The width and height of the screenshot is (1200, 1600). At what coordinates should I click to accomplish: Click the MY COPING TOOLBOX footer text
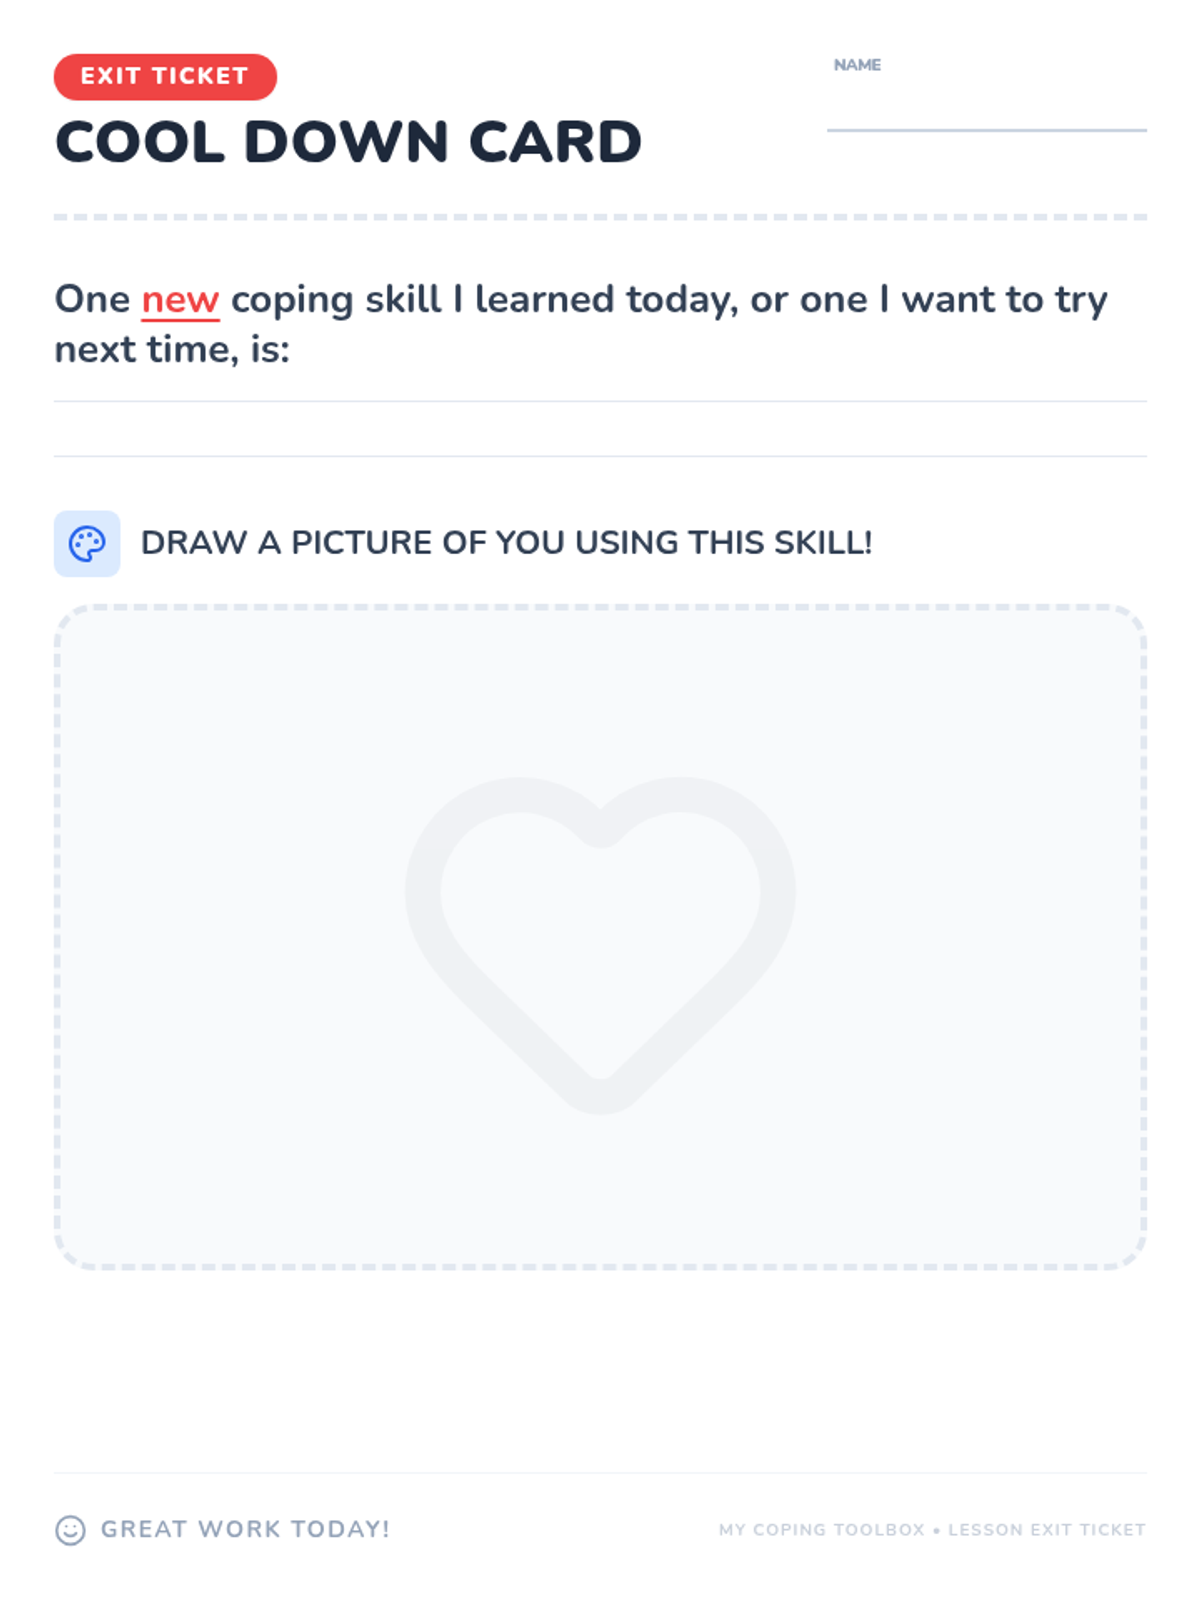822,1530
